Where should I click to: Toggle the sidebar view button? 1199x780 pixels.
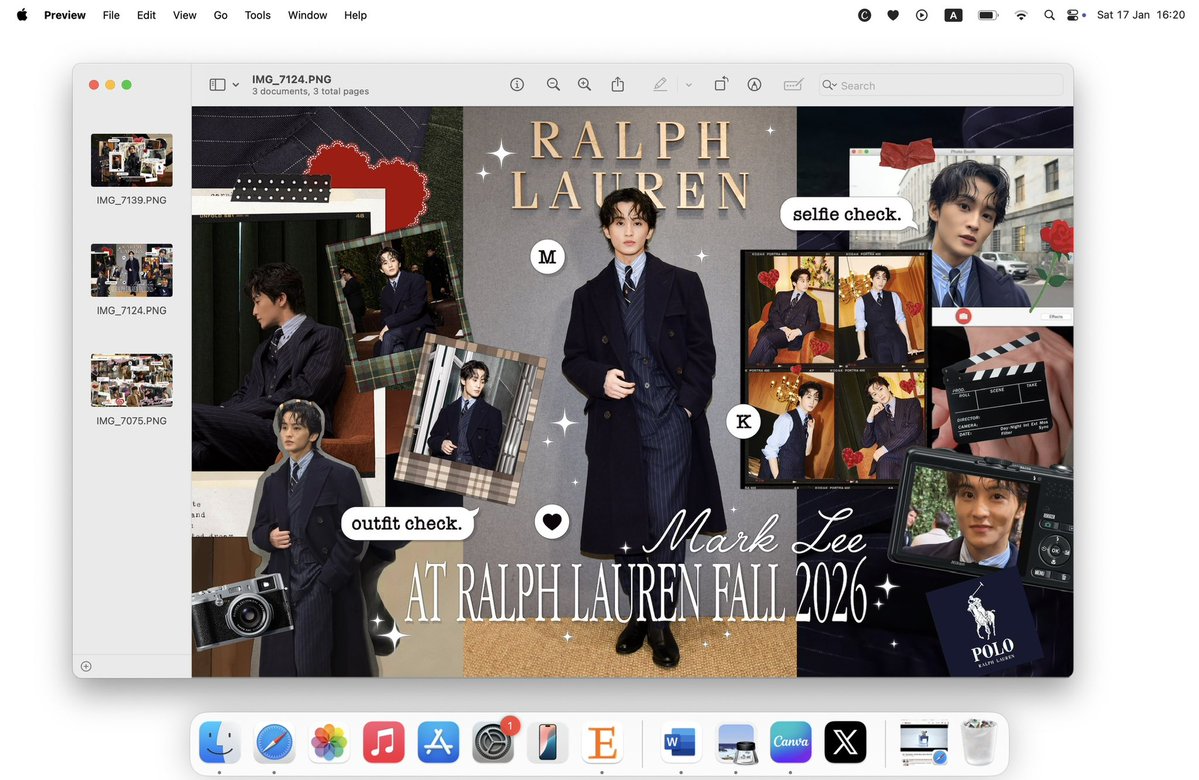[217, 85]
